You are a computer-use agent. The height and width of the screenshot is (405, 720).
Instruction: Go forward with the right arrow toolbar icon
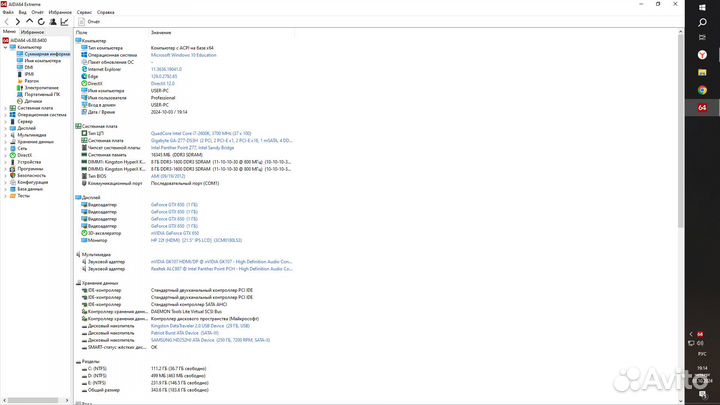coord(18,22)
